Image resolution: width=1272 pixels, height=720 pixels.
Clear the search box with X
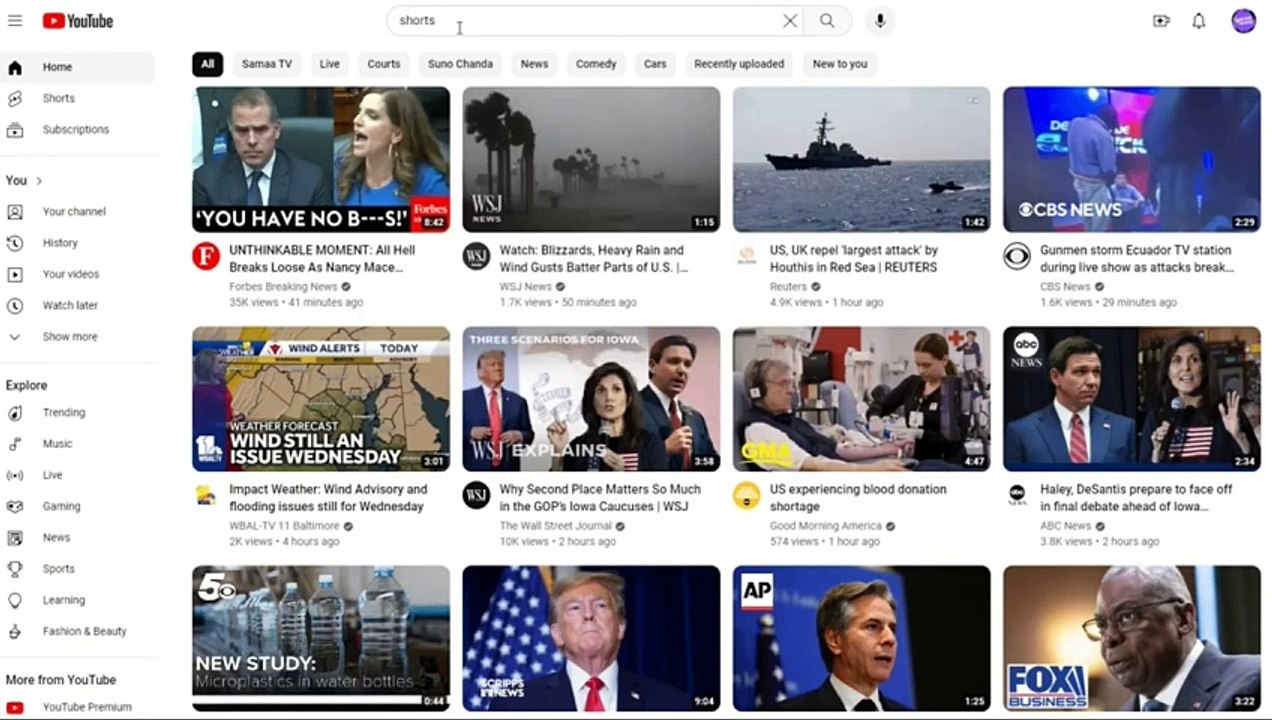[790, 20]
